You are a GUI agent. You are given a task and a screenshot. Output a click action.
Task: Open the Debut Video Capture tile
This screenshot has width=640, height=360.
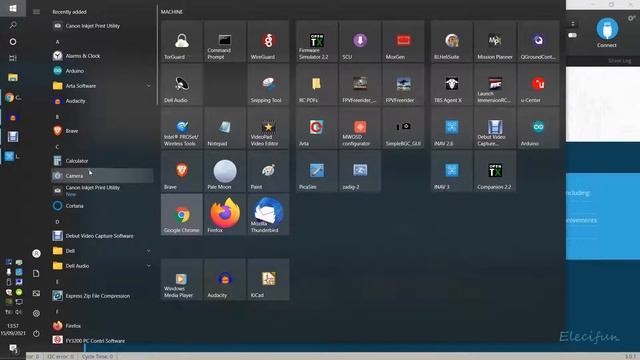[495, 128]
